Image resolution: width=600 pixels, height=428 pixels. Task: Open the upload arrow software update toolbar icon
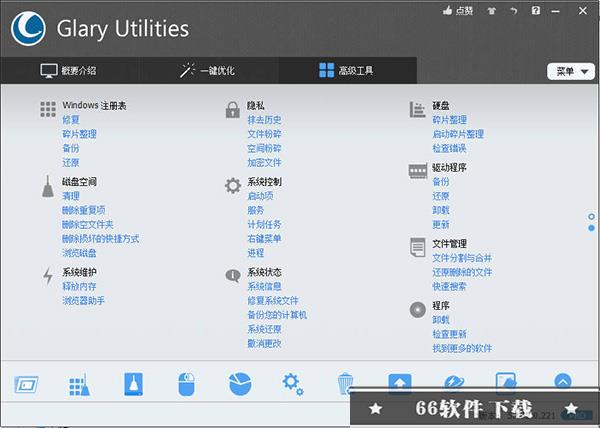point(400,382)
